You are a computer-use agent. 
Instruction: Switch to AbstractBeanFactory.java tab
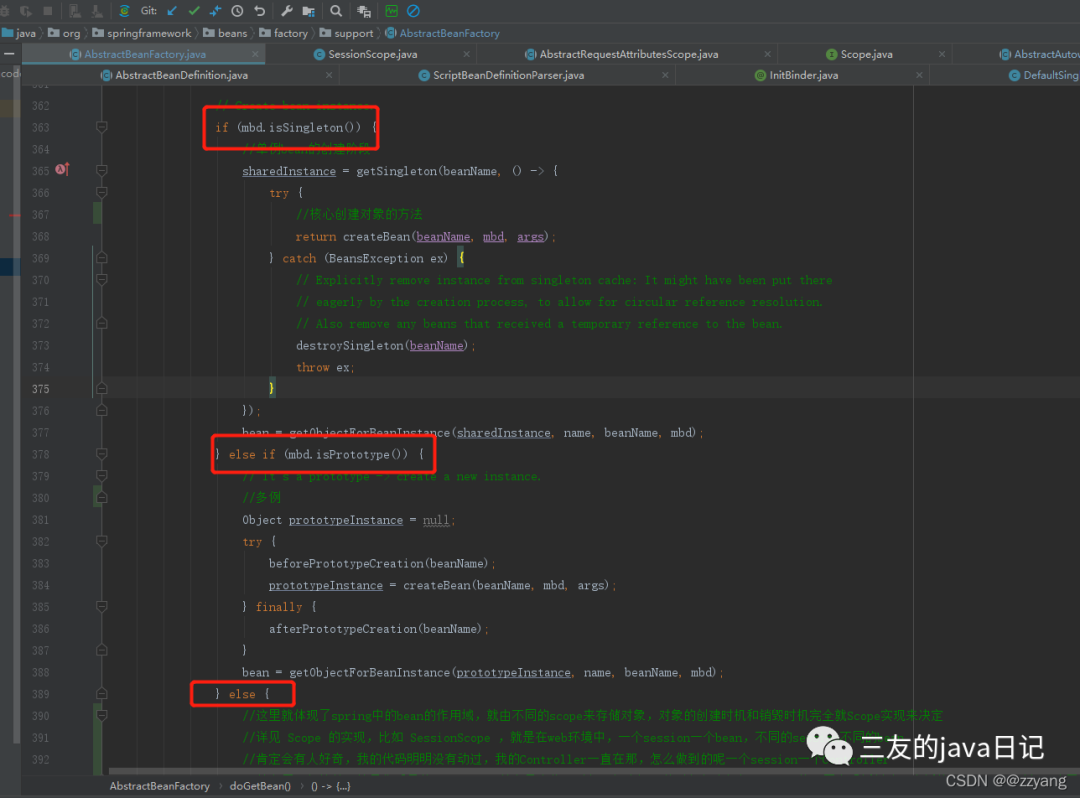[x=145, y=54]
